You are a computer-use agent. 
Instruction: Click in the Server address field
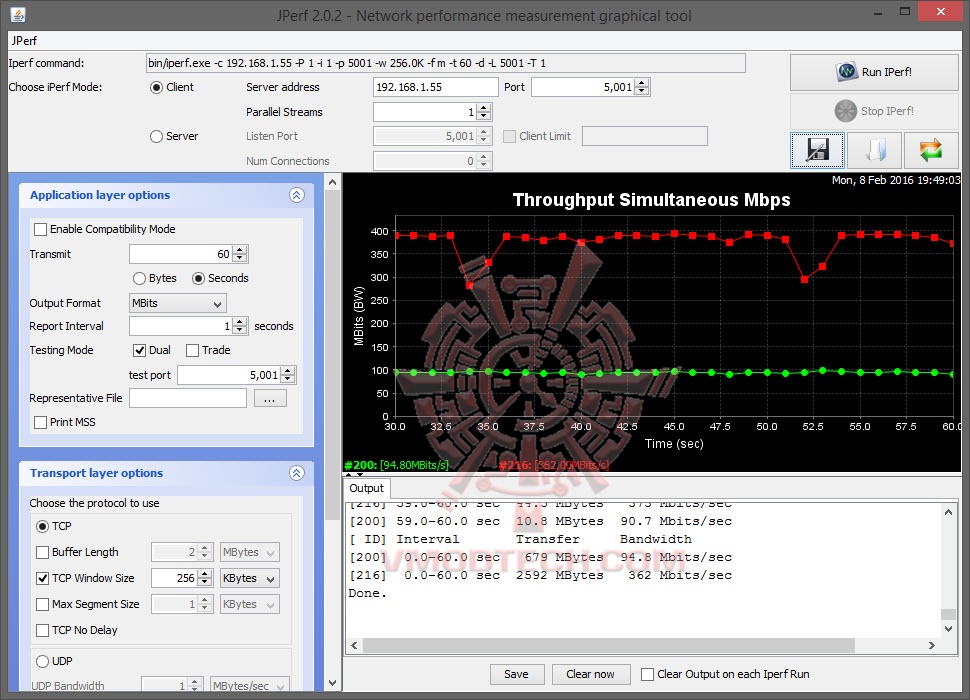click(x=435, y=87)
